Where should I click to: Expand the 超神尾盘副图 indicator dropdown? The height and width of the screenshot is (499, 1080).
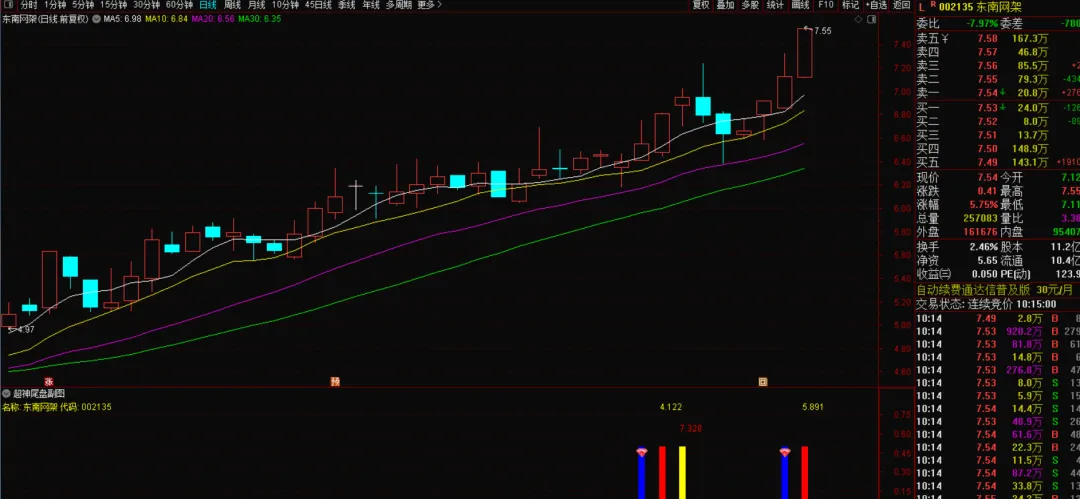click(7, 394)
